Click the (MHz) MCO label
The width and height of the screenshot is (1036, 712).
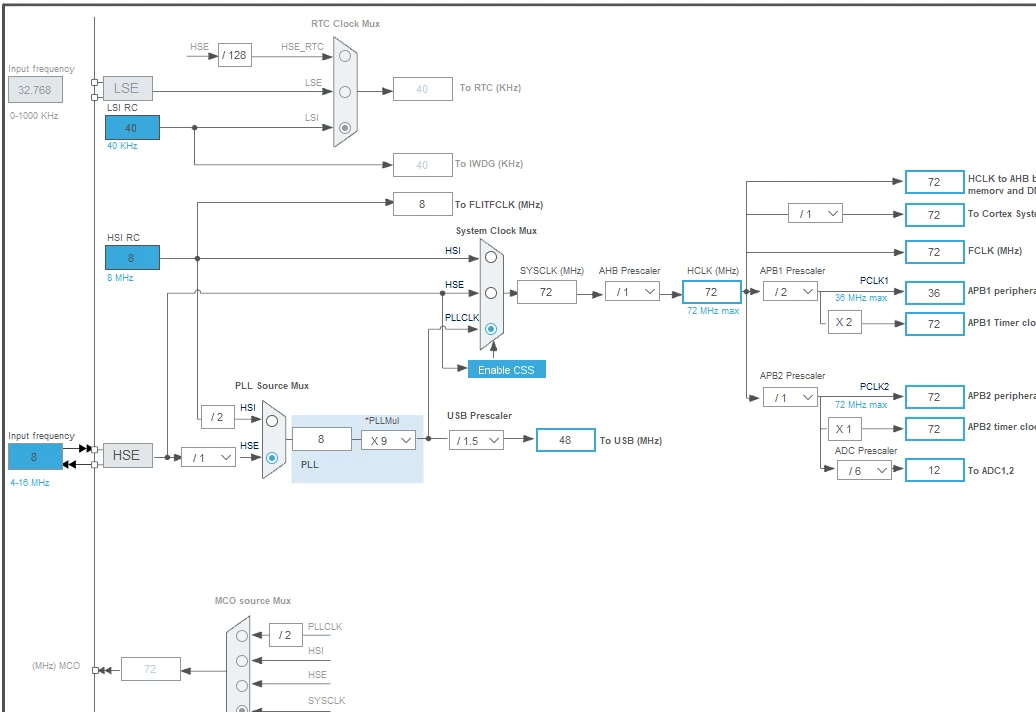56,666
